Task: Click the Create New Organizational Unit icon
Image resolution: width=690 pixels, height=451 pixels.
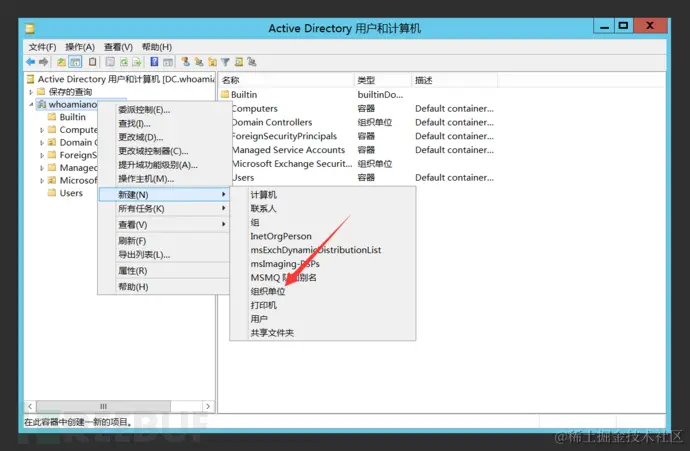Action: [x=212, y=62]
